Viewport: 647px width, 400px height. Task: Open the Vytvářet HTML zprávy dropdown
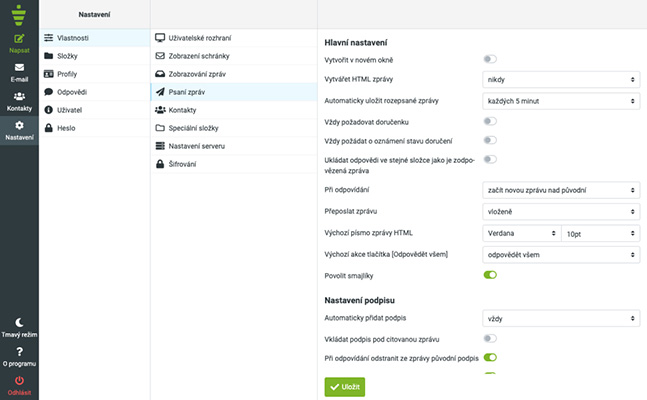point(560,79)
